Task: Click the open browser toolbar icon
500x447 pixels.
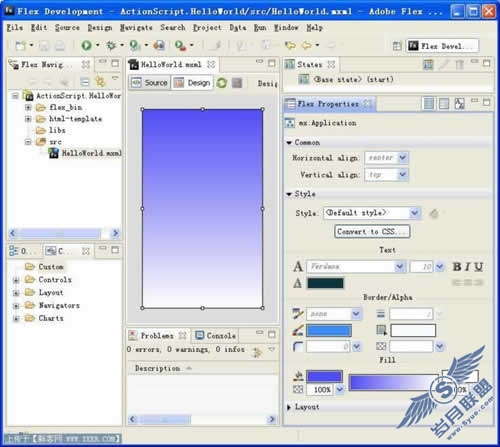Action: tap(159, 45)
